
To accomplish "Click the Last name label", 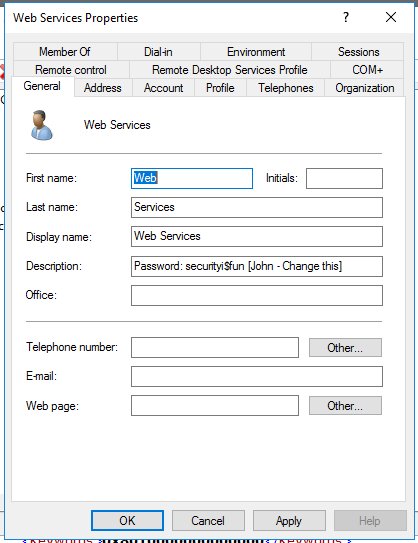I will (x=52, y=207).
